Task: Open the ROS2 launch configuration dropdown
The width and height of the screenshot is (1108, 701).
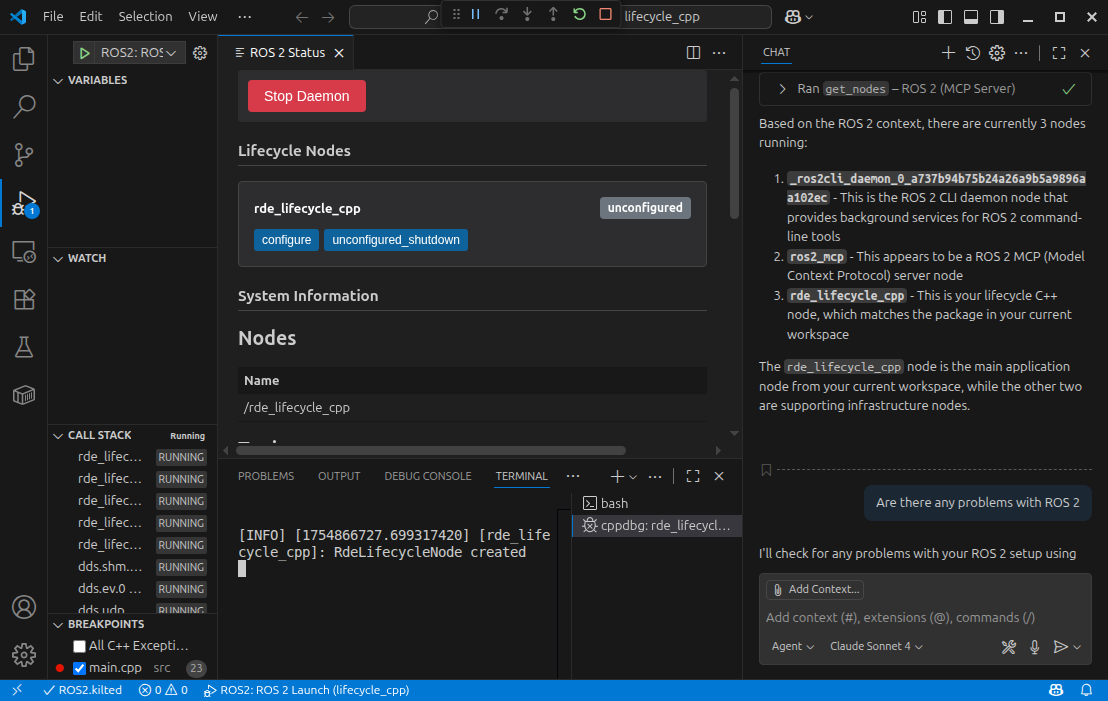Action: [138, 53]
